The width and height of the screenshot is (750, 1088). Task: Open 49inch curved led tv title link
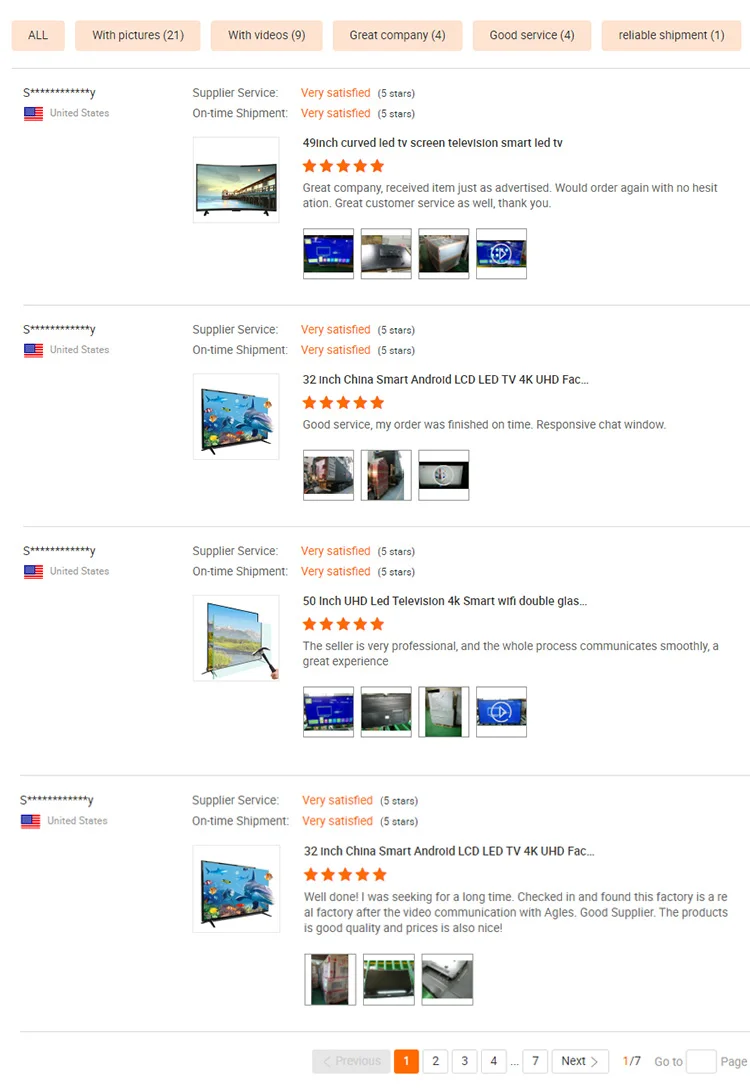click(x=432, y=143)
